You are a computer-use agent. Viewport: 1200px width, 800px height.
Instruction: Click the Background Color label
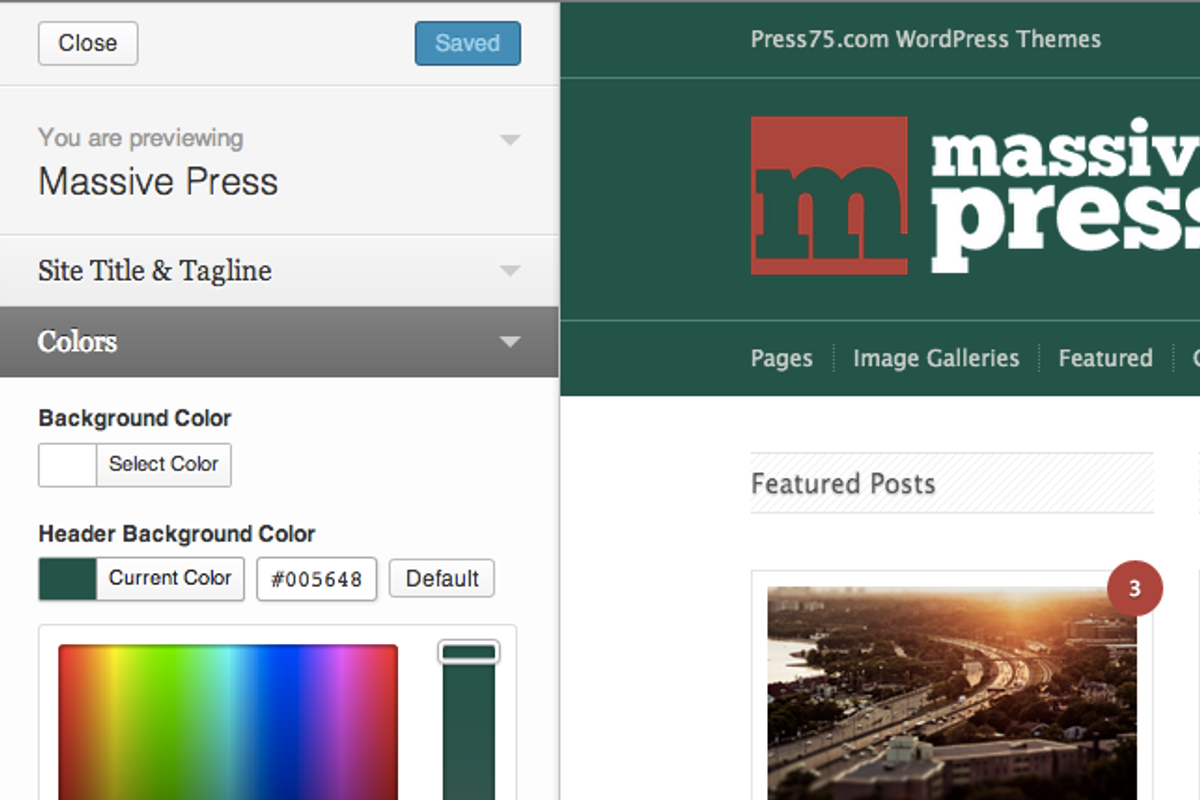[135, 418]
